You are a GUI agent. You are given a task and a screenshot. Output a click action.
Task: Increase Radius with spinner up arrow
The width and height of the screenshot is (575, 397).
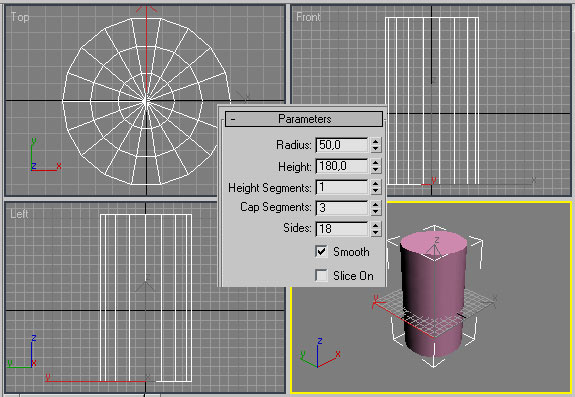point(375,141)
